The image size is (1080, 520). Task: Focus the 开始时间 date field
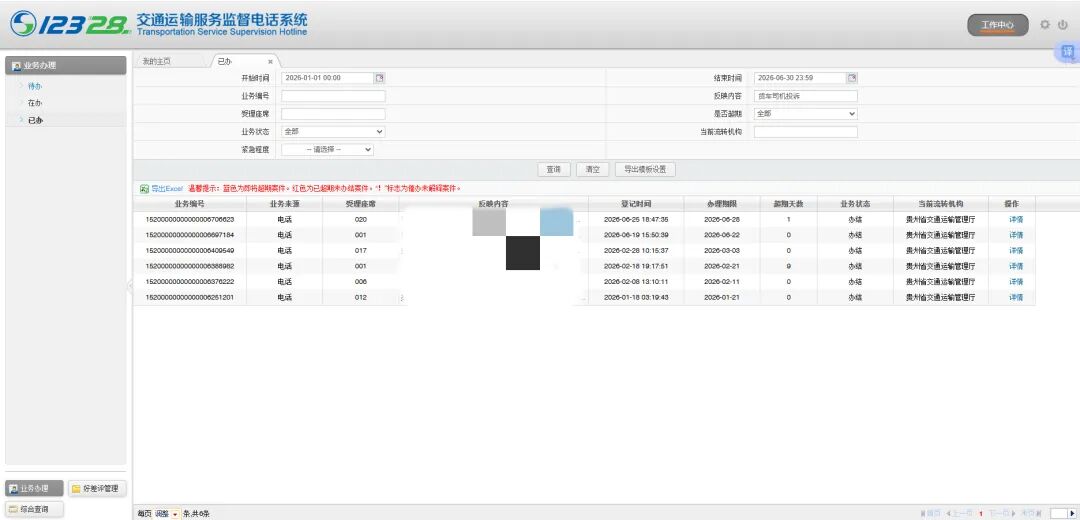click(x=328, y=78)
